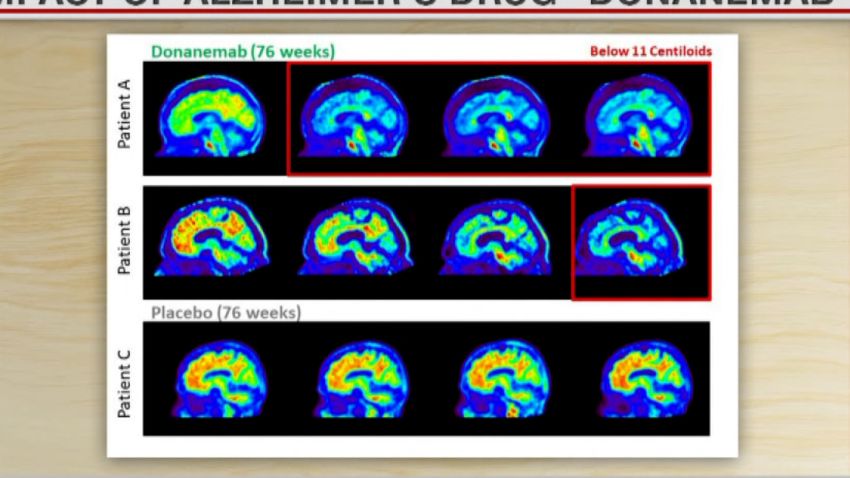Open Patient A's first brain scan
This screenshot has height=478, width=850.
[212, 116]
